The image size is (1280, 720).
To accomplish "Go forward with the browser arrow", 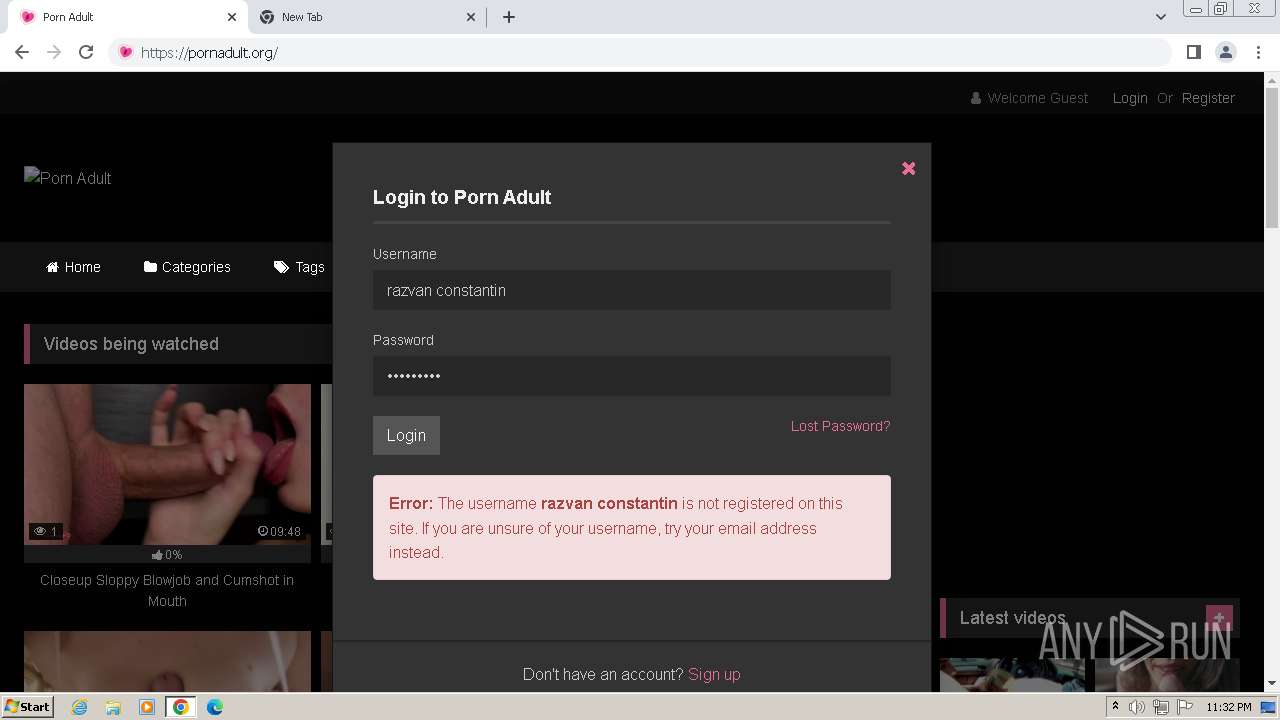I will point(54,52).
